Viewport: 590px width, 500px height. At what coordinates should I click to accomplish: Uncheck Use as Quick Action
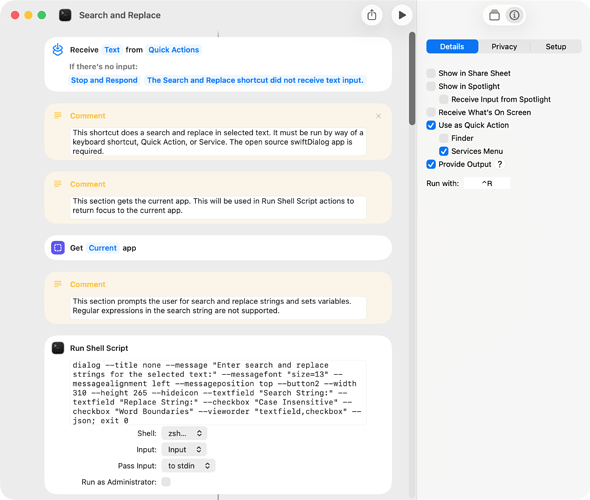coord(431,125)
